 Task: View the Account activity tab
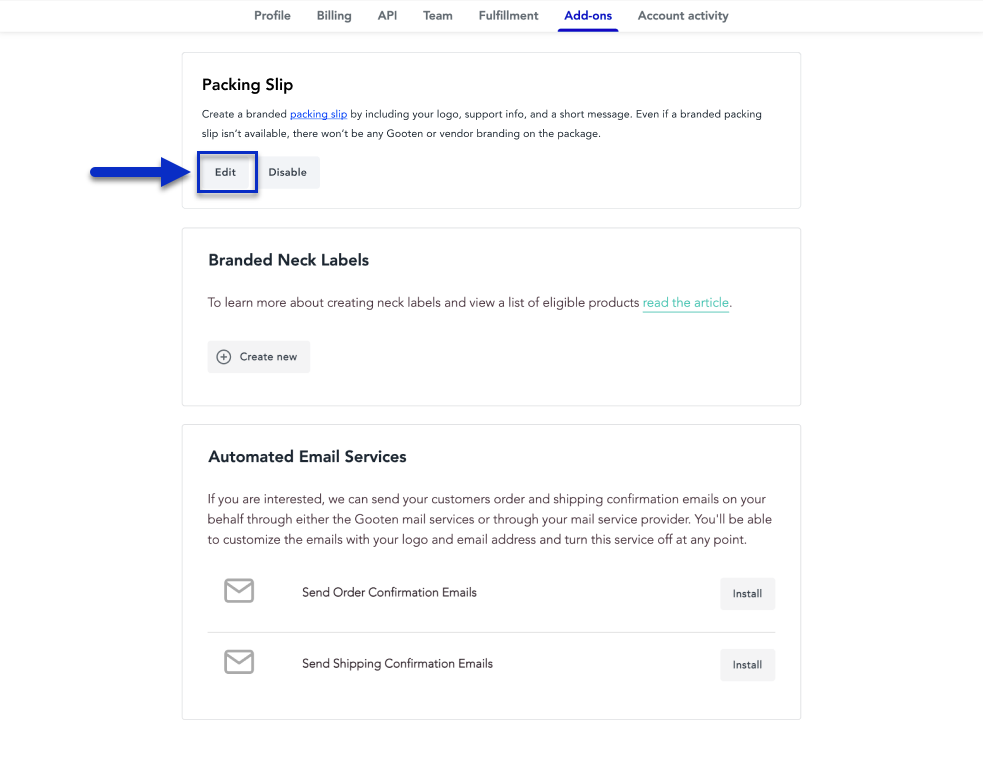(683, 16)
